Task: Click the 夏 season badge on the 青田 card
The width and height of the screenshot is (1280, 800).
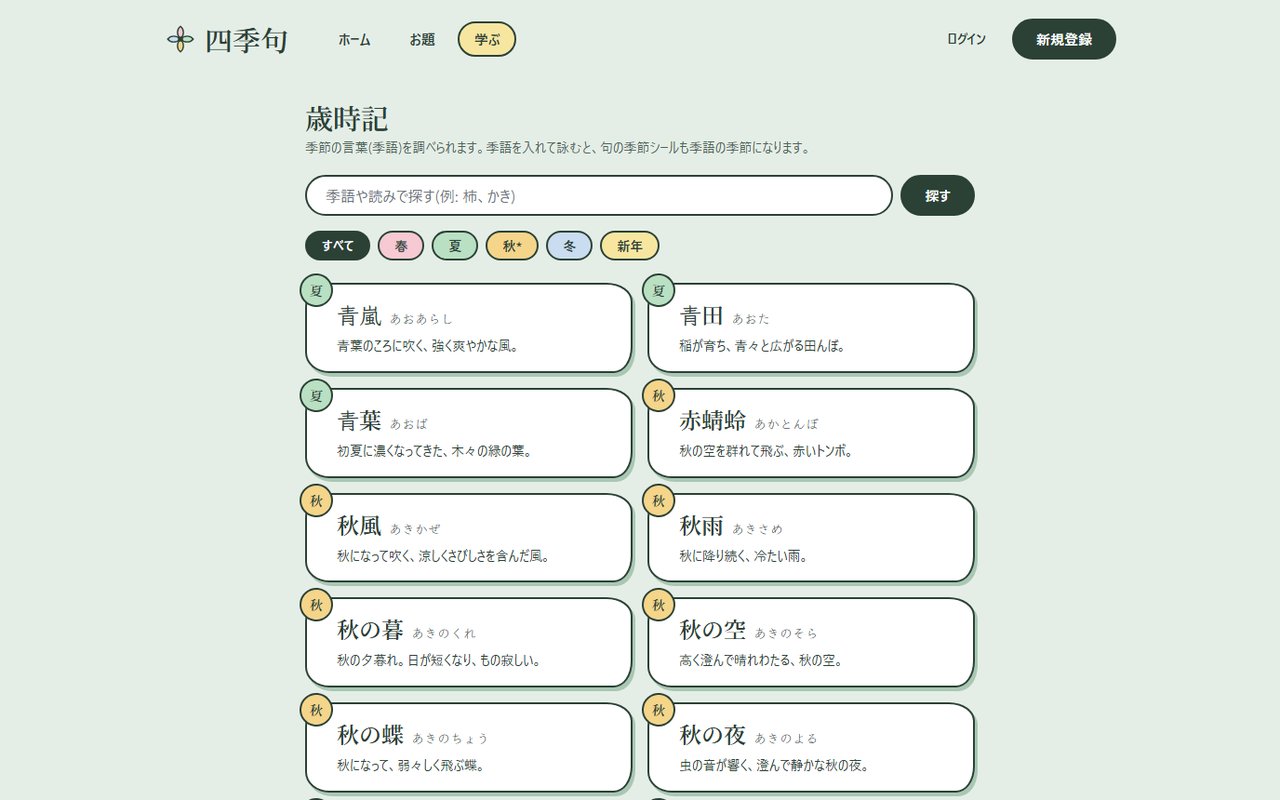Action: point(659,291)
